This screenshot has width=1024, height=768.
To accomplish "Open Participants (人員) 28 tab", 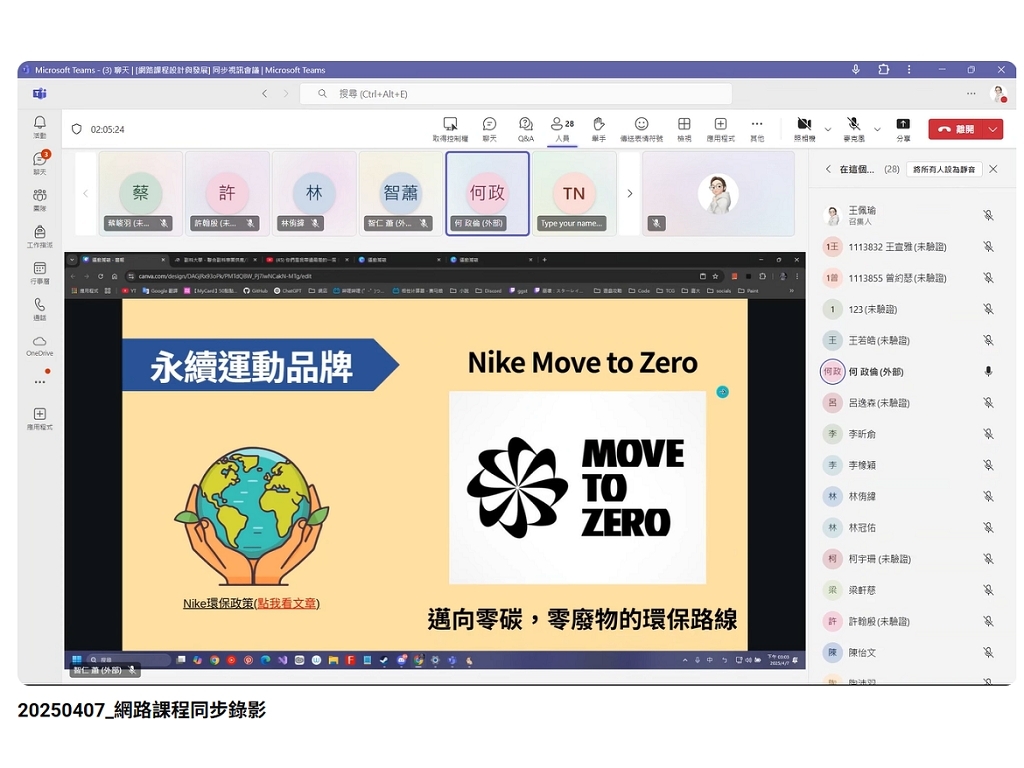I will pyautogui.click(x=562, y=129).
